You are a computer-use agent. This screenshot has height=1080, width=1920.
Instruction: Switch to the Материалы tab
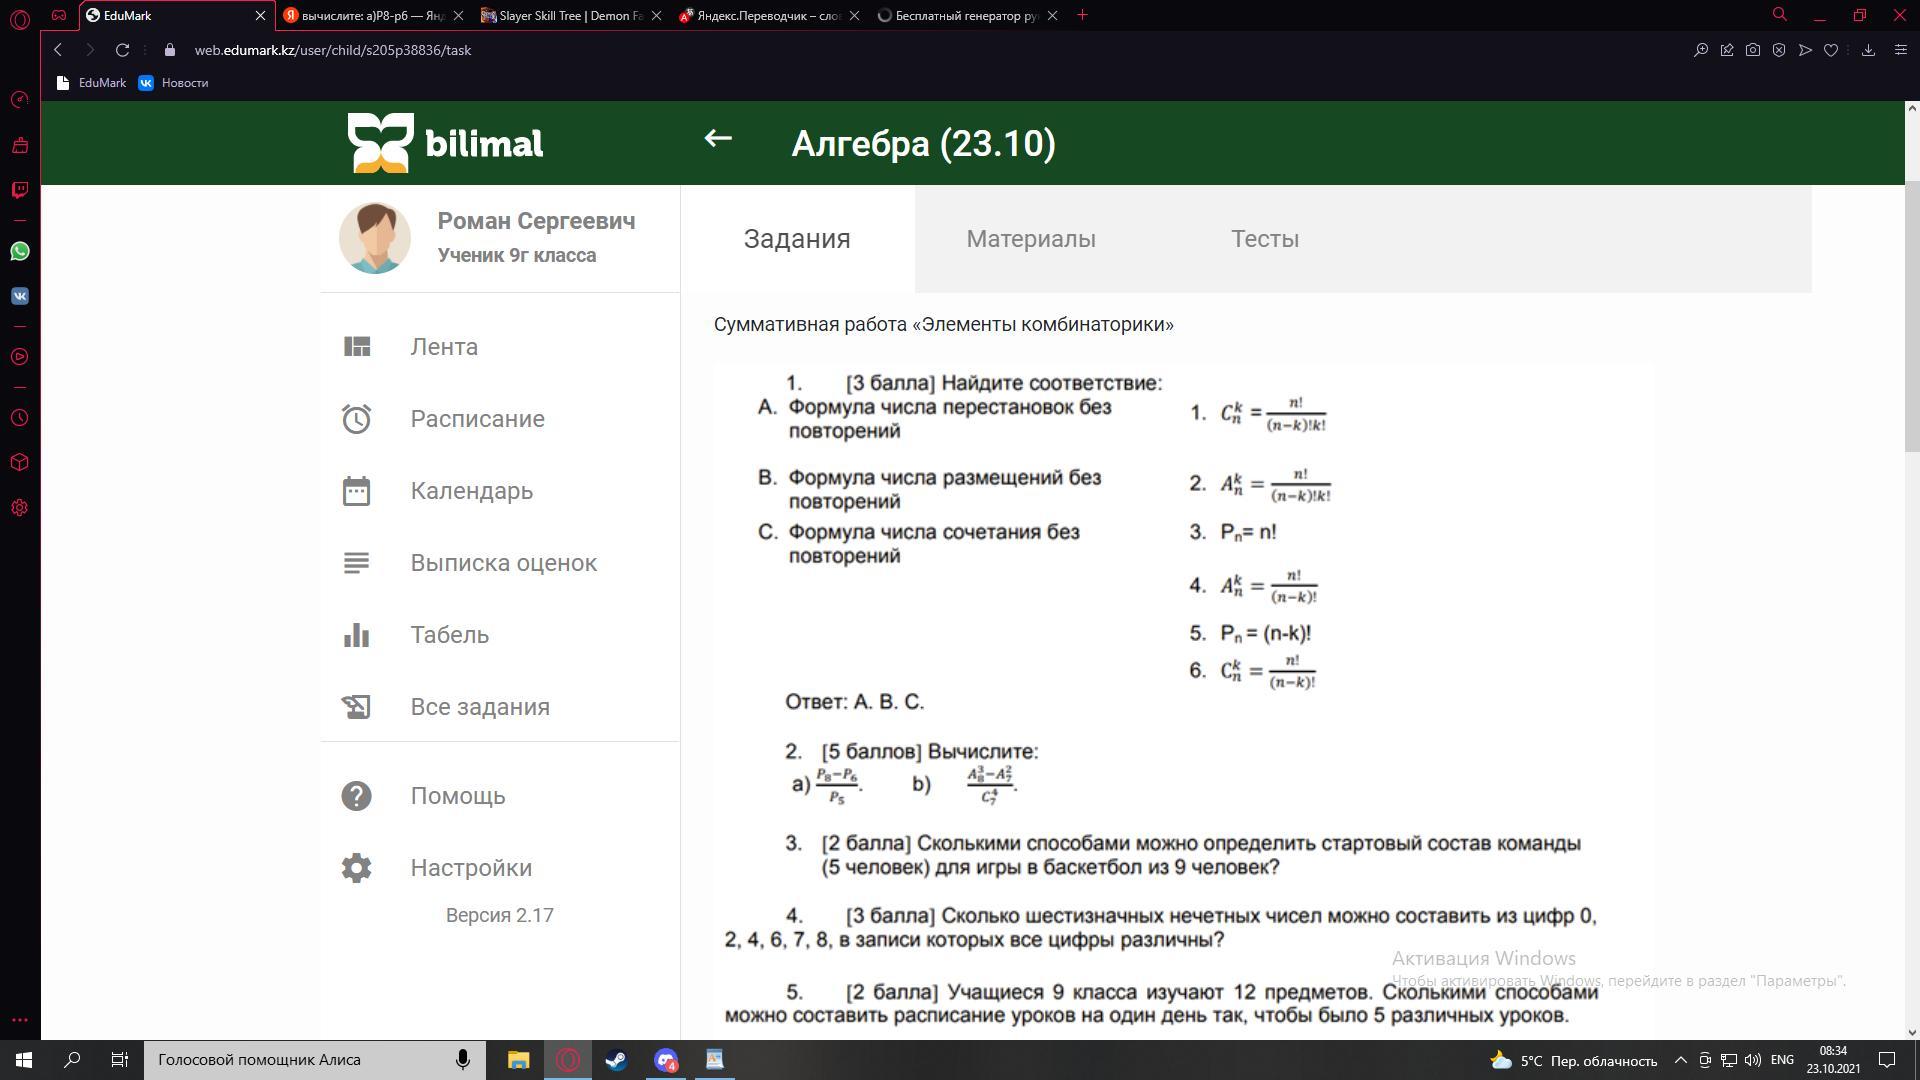1030,239
